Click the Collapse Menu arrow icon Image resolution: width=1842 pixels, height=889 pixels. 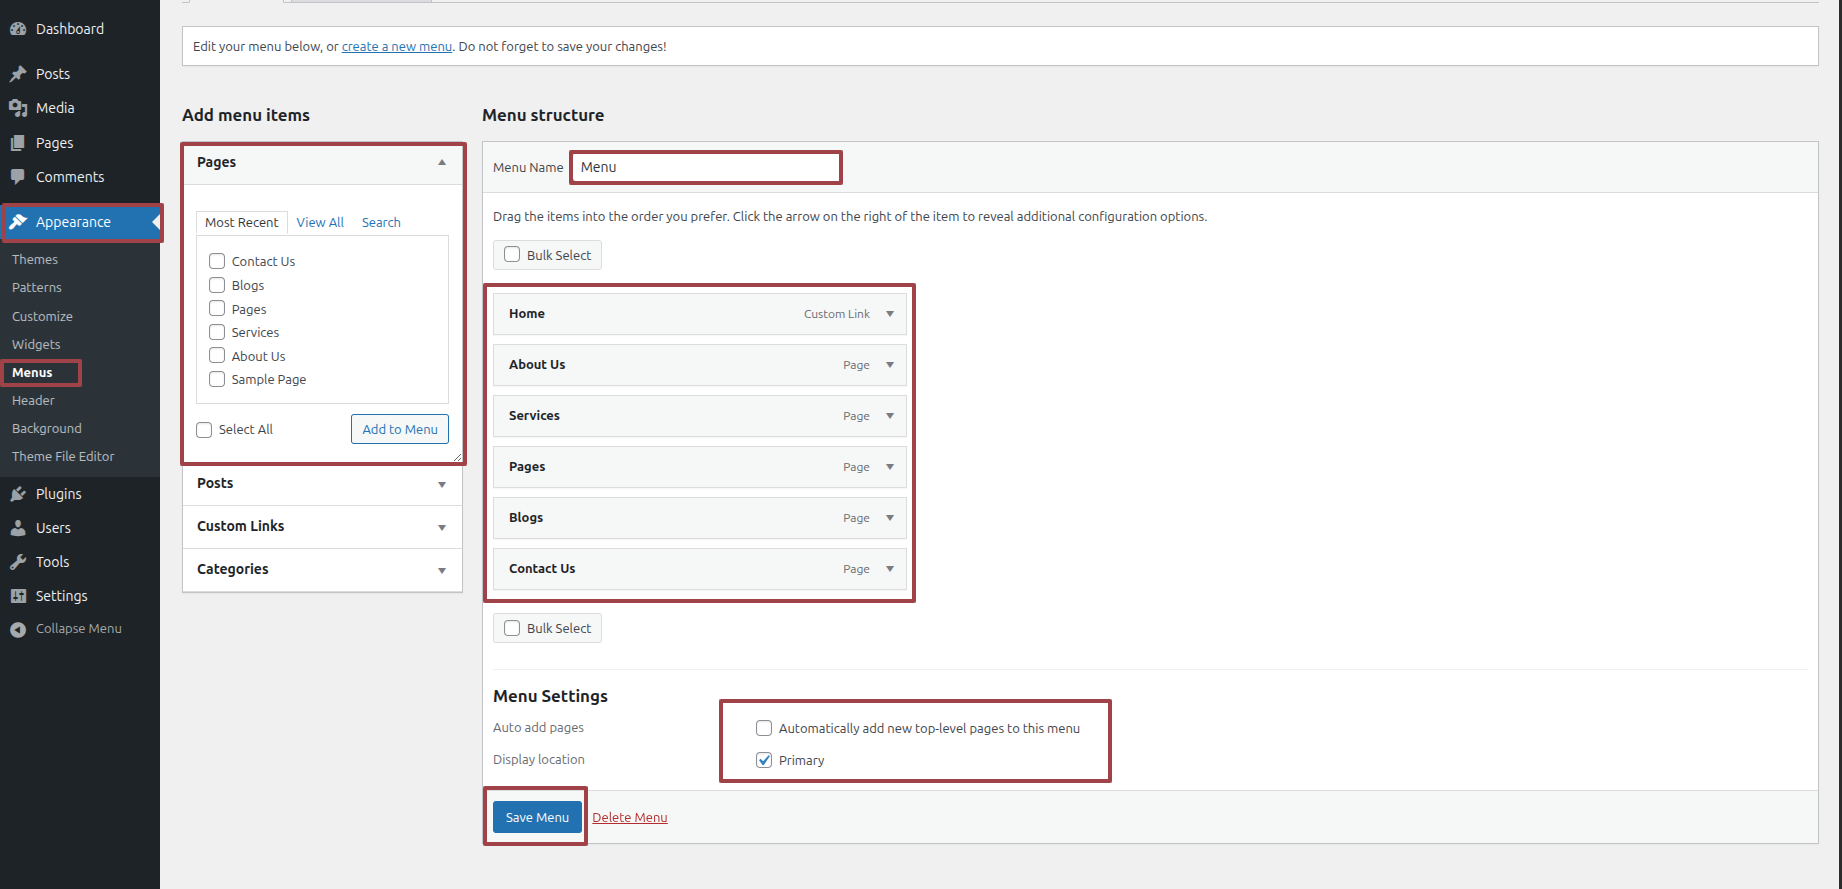pyautogui.click(x=18, y=629)
